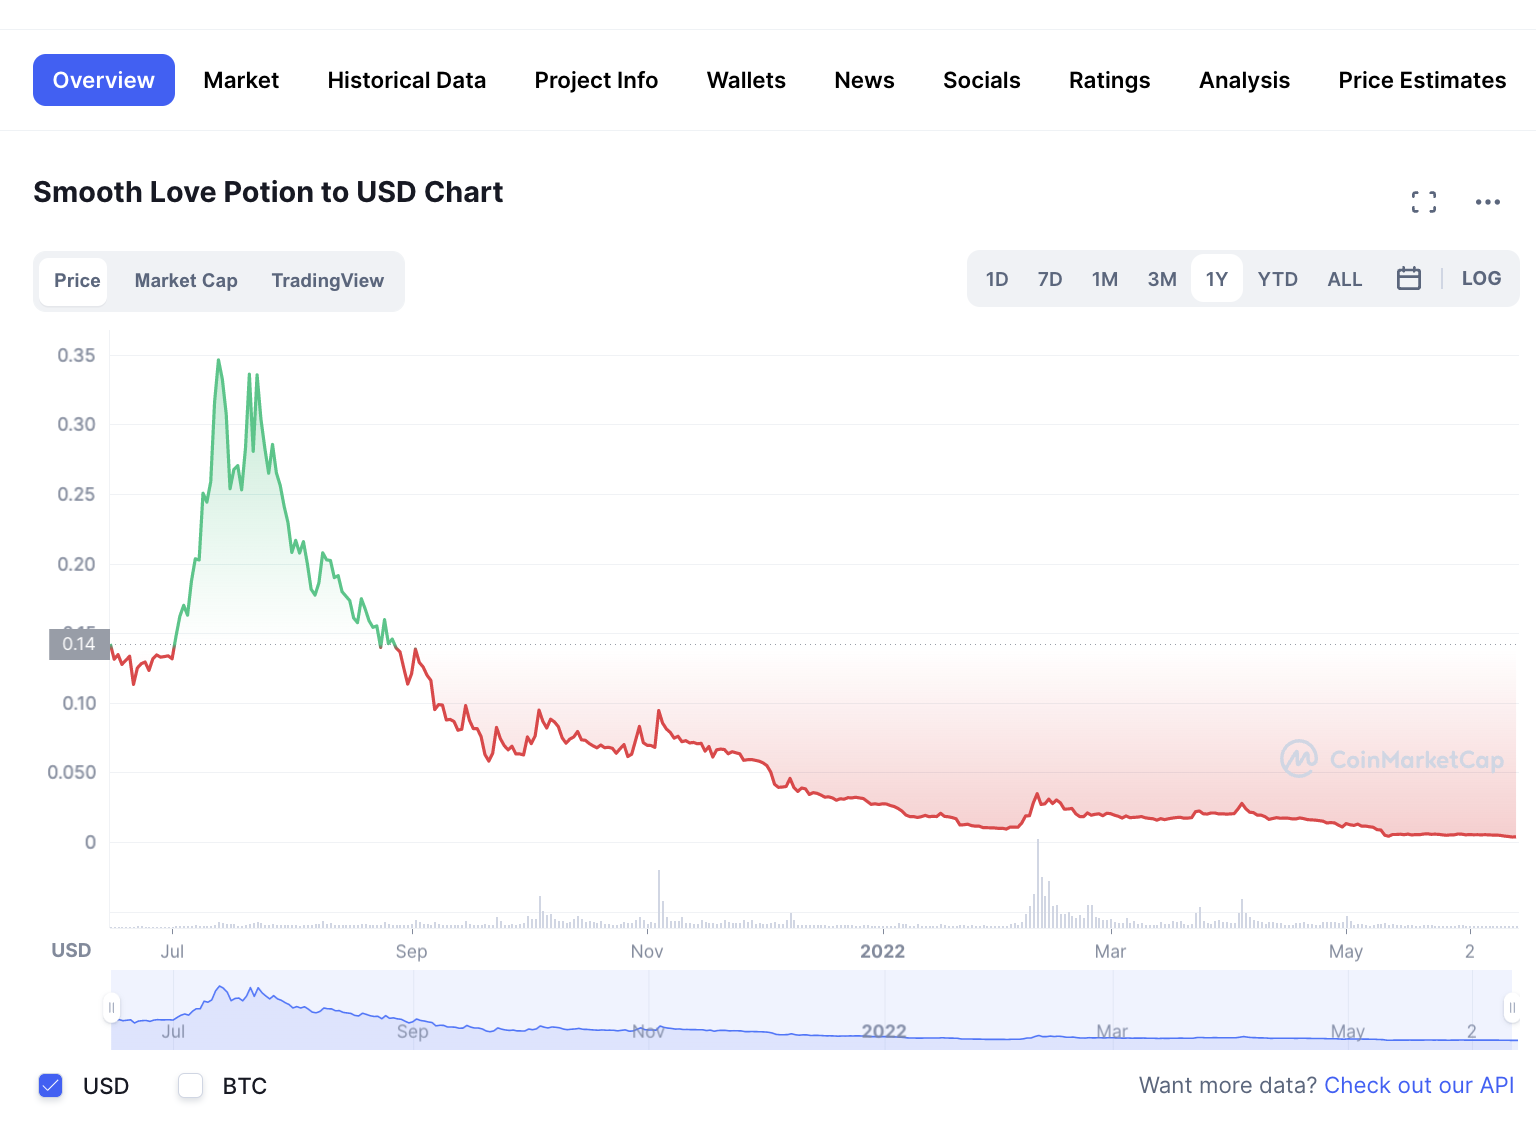Uncheck the USD currency checkbox
Image resolution: width=1536 pixels, height=1122 pixels.
(x=51, y=1085)
